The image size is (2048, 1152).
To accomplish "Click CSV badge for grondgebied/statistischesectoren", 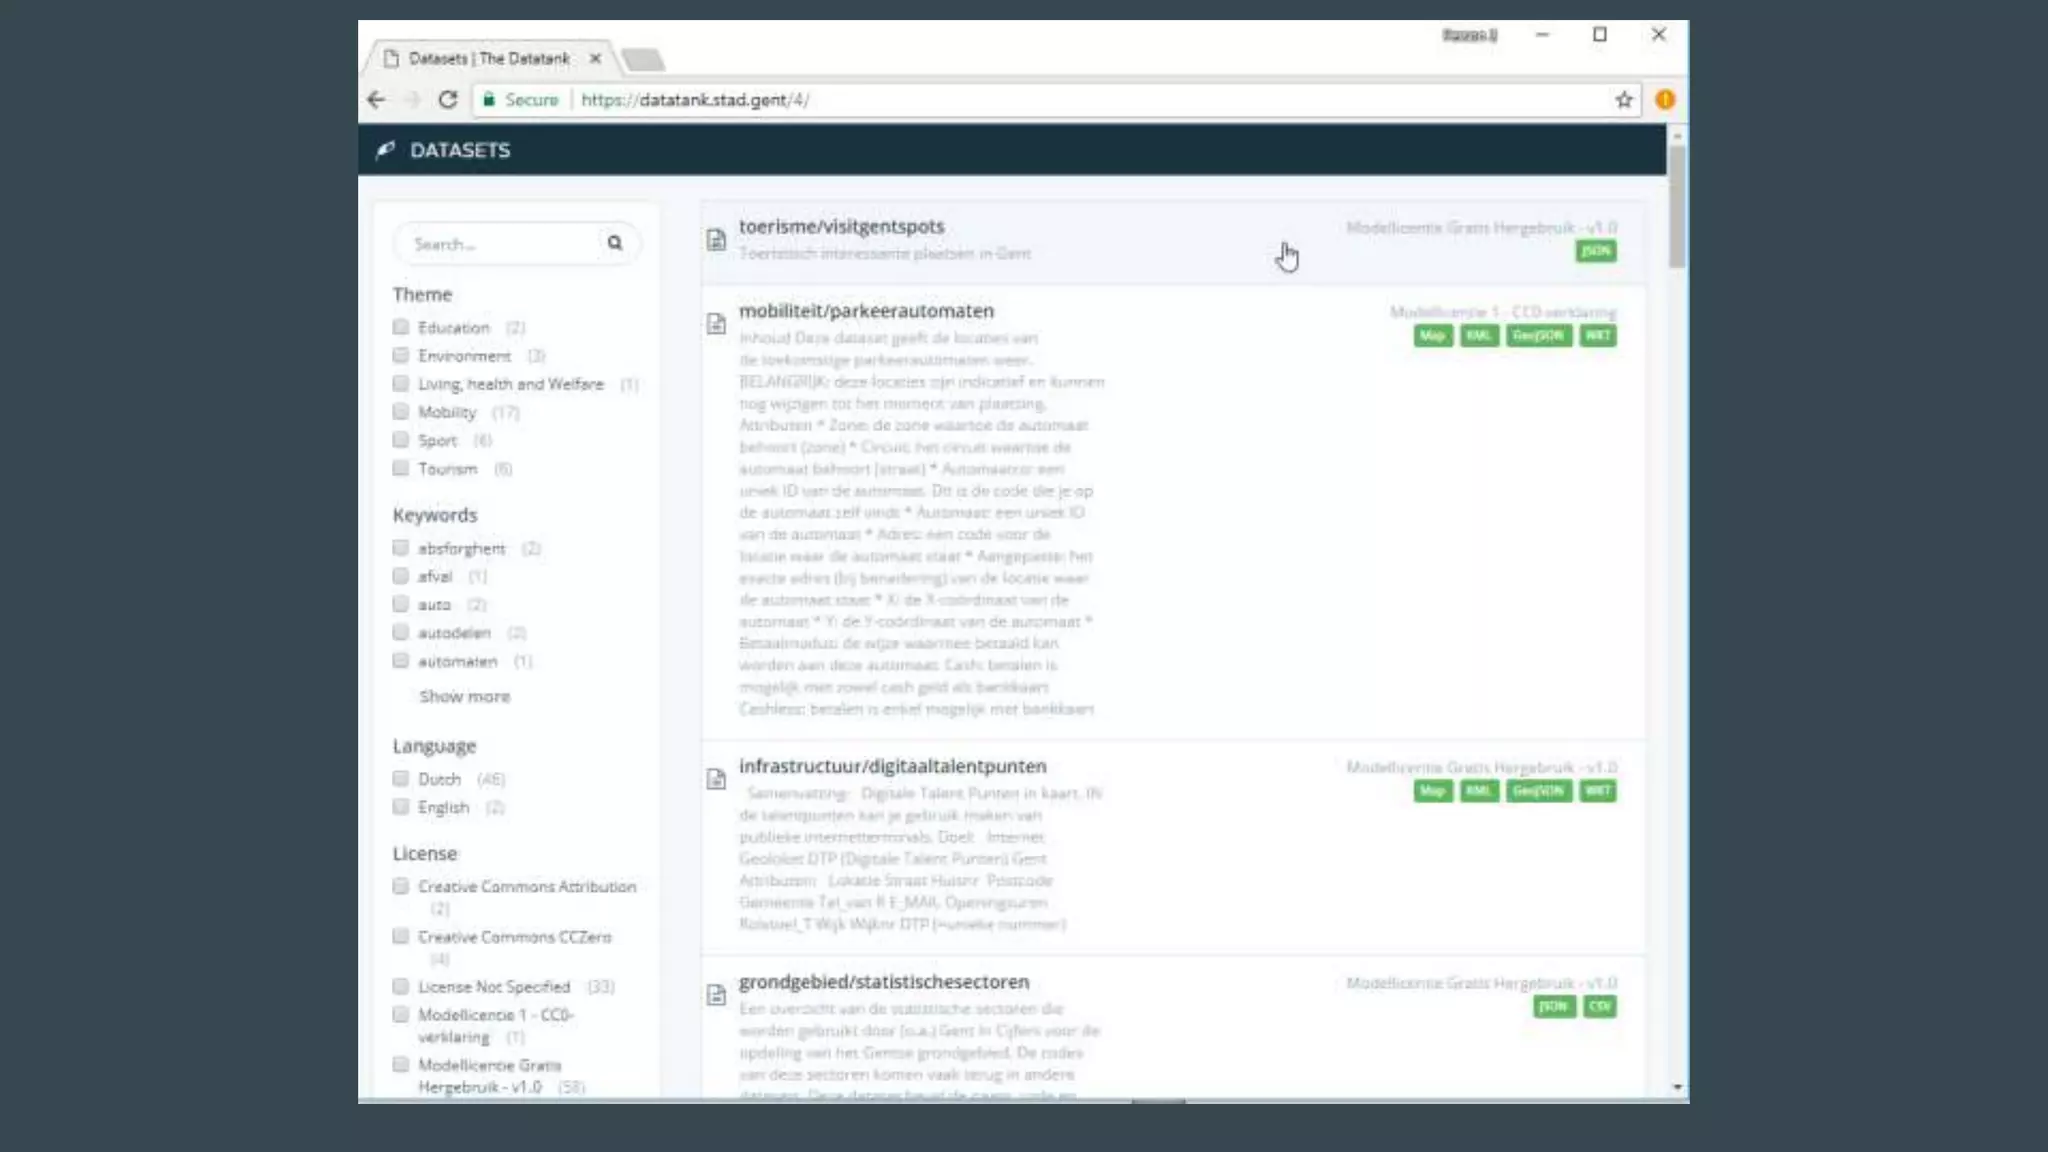I will point(1598,1007).
